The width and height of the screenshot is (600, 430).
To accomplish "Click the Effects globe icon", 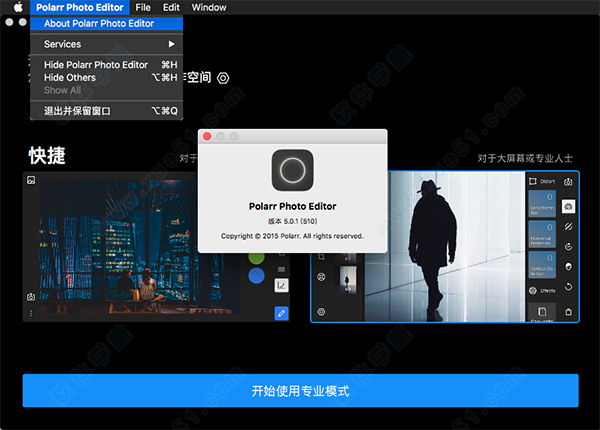I will click(x=533, y=291).
